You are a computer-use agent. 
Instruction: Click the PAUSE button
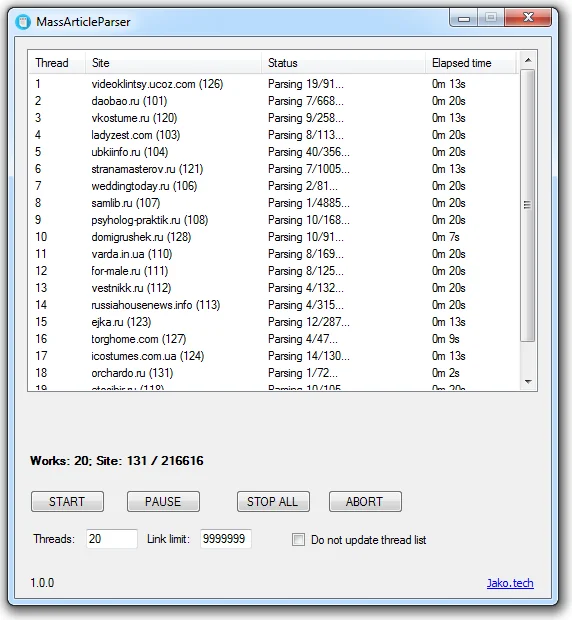(163, 502)
